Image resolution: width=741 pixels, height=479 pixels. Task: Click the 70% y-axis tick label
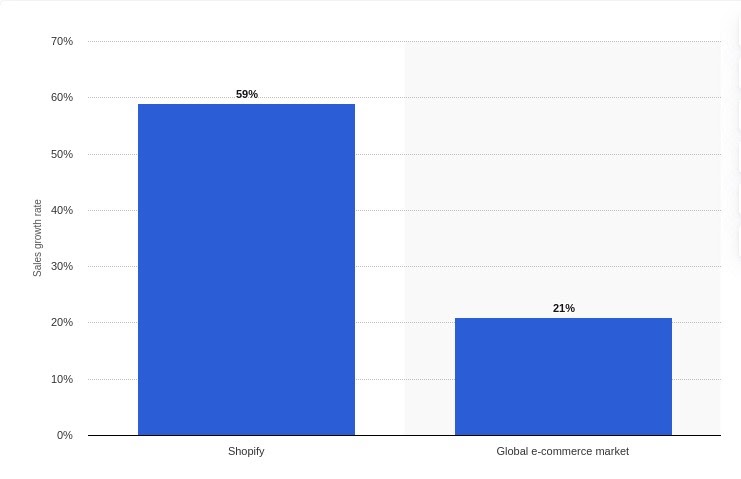pyautogui.click(x=62, y=42)
